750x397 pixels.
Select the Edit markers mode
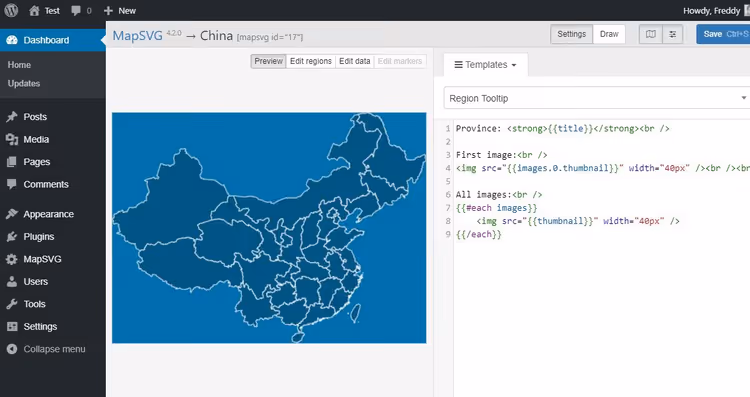pyautogui.click(x=400, y=61)
